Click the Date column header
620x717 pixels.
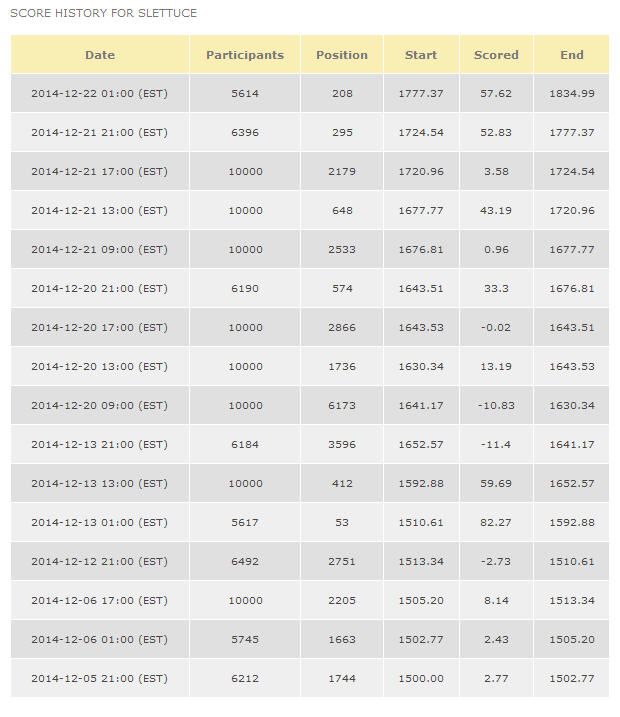click(100, 55)
